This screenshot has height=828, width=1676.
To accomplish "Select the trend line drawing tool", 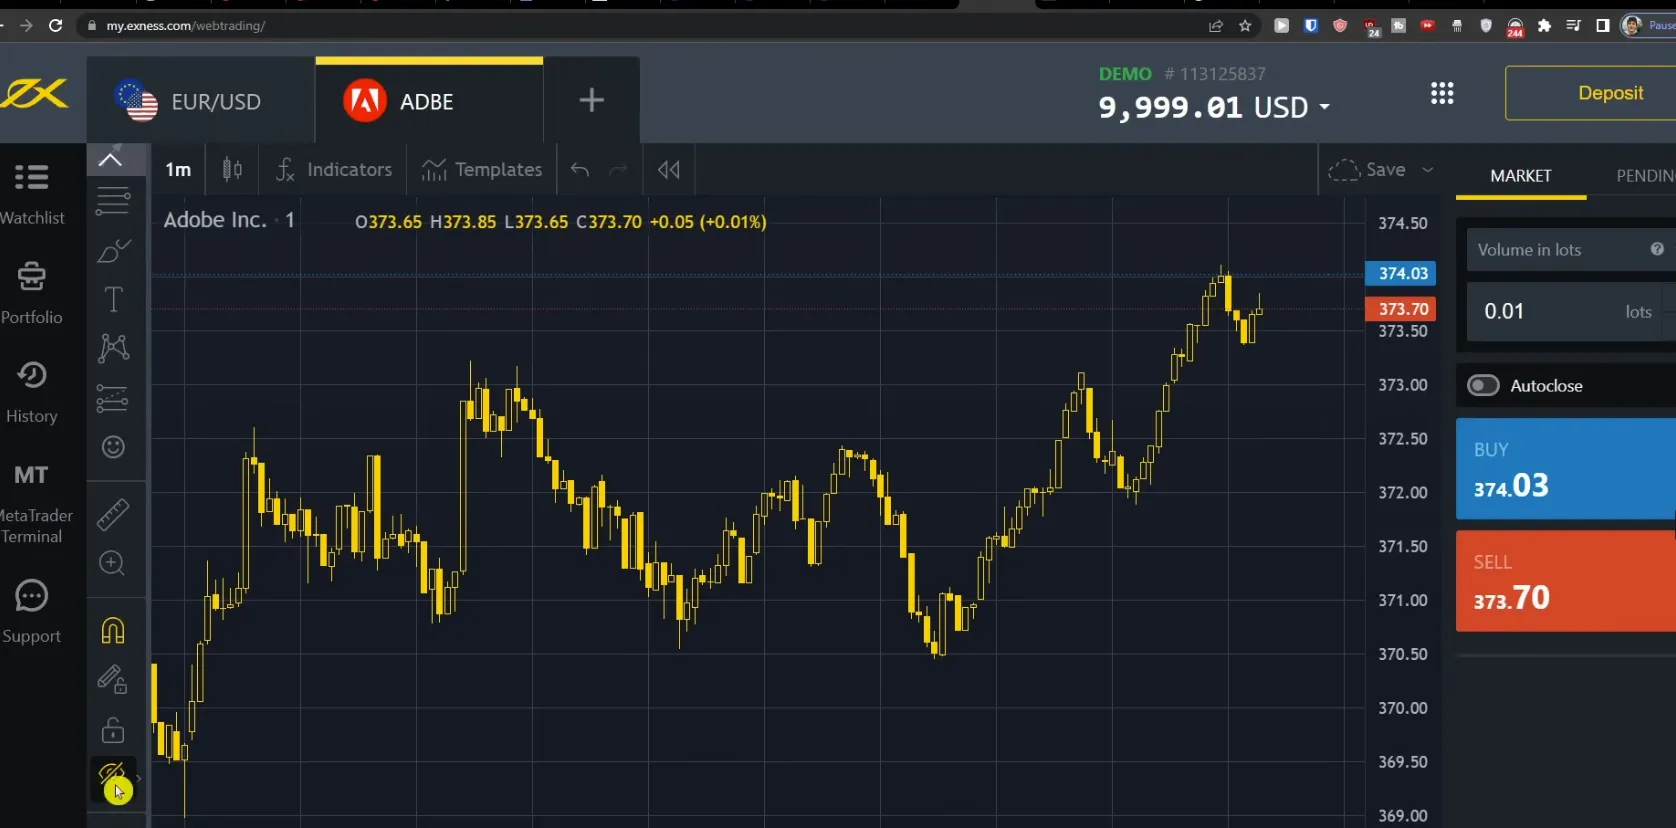I will [113, 201].
